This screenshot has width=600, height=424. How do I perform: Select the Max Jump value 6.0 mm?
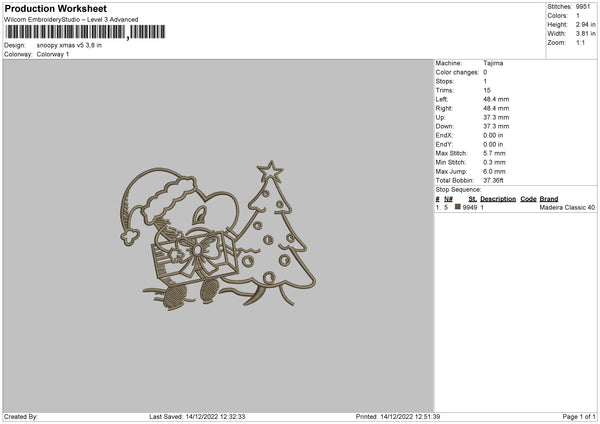tap(494, 171)
